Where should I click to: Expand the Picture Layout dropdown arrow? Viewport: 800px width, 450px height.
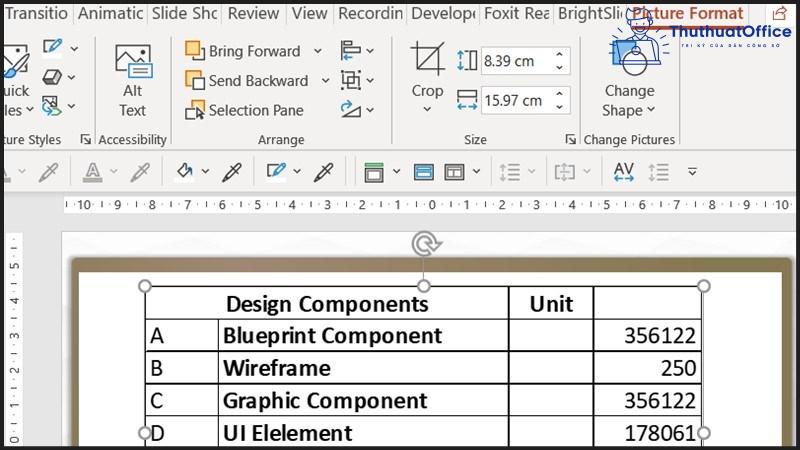click(71, 106)
